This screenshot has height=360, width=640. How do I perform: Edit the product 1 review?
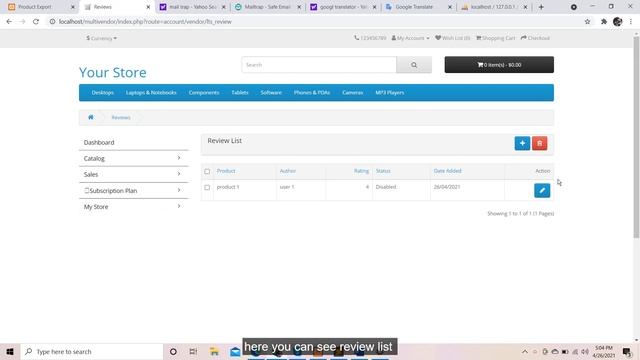(542, 190)
